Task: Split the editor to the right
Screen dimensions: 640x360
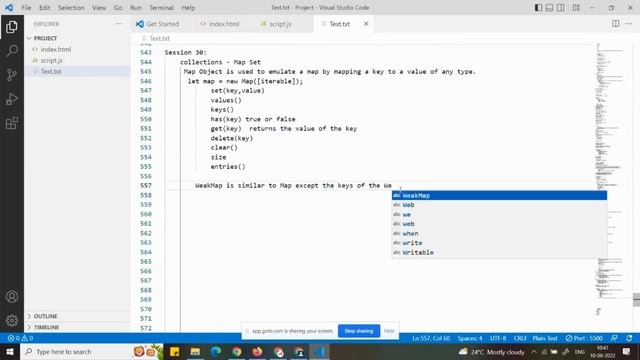Action: tap(616, 24)
